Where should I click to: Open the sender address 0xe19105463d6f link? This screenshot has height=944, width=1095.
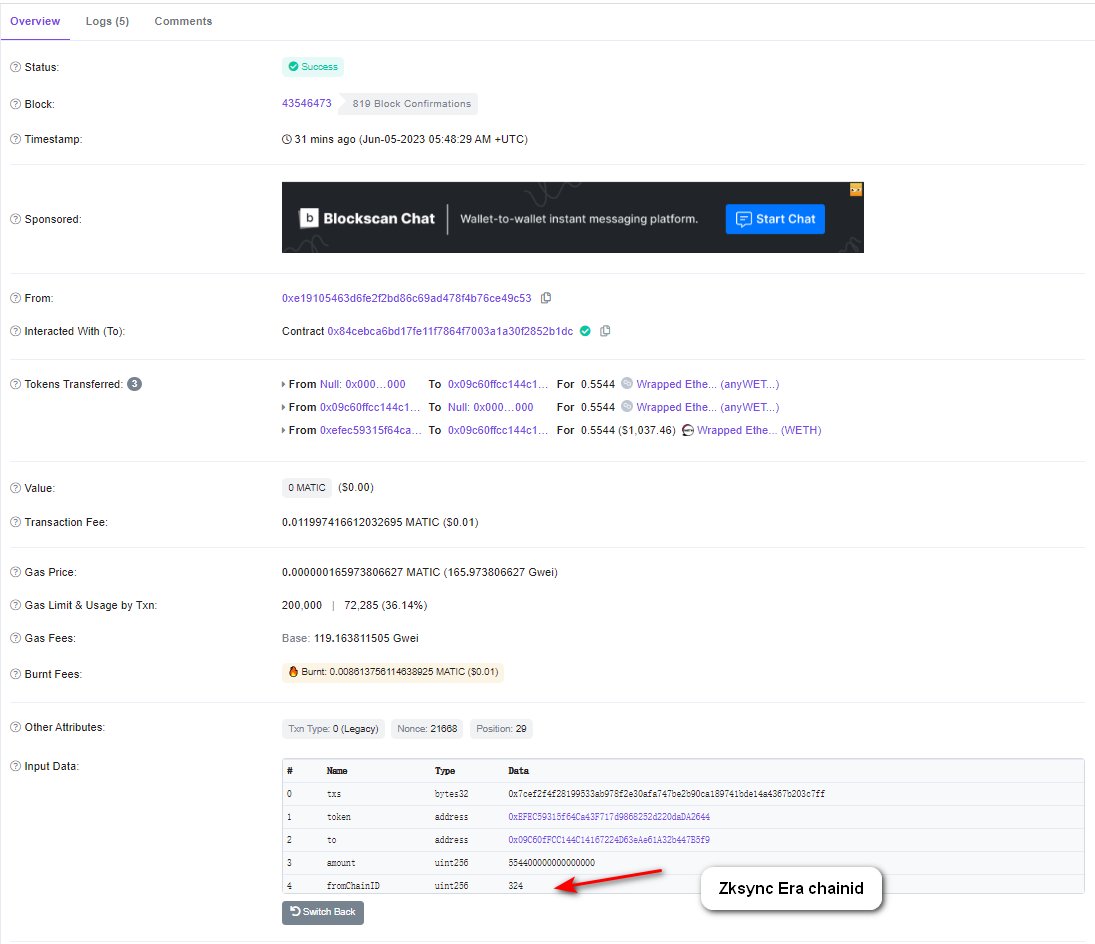[407, 298]
